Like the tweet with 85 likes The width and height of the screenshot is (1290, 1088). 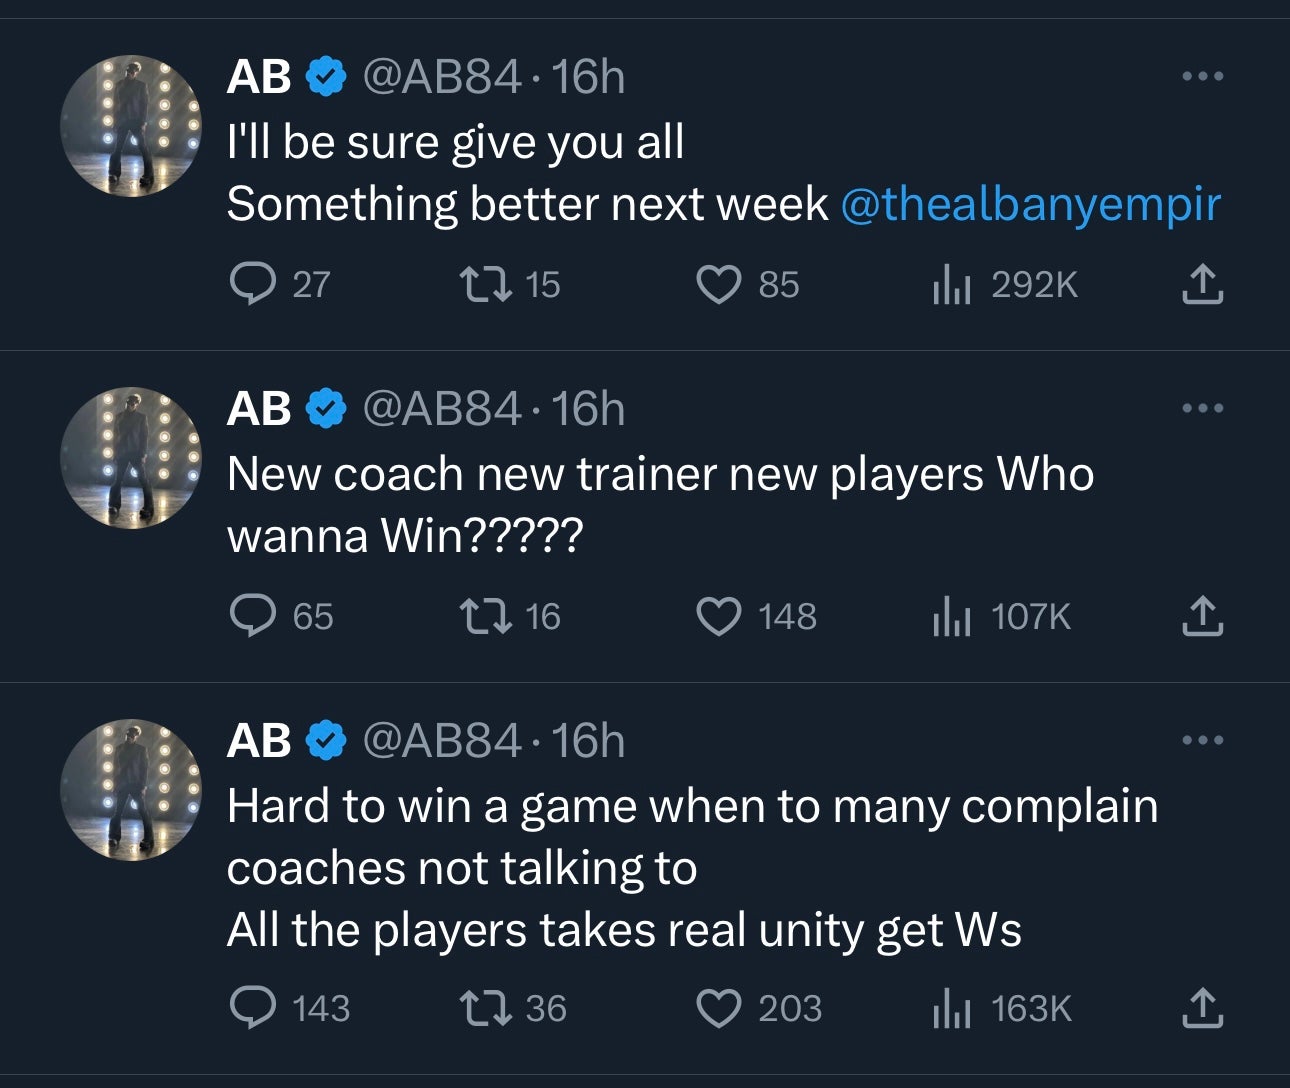(x=717, y=285)
